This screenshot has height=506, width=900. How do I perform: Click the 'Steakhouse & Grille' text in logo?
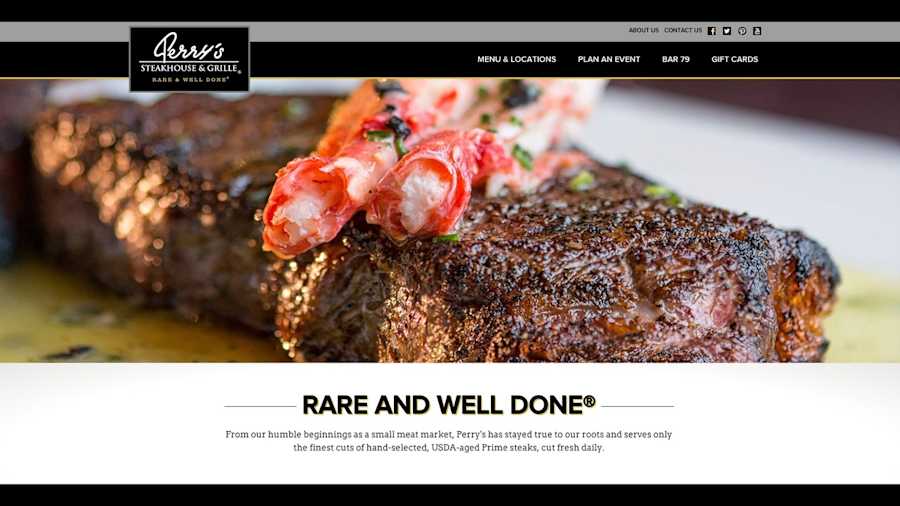(x=190, y=68)
